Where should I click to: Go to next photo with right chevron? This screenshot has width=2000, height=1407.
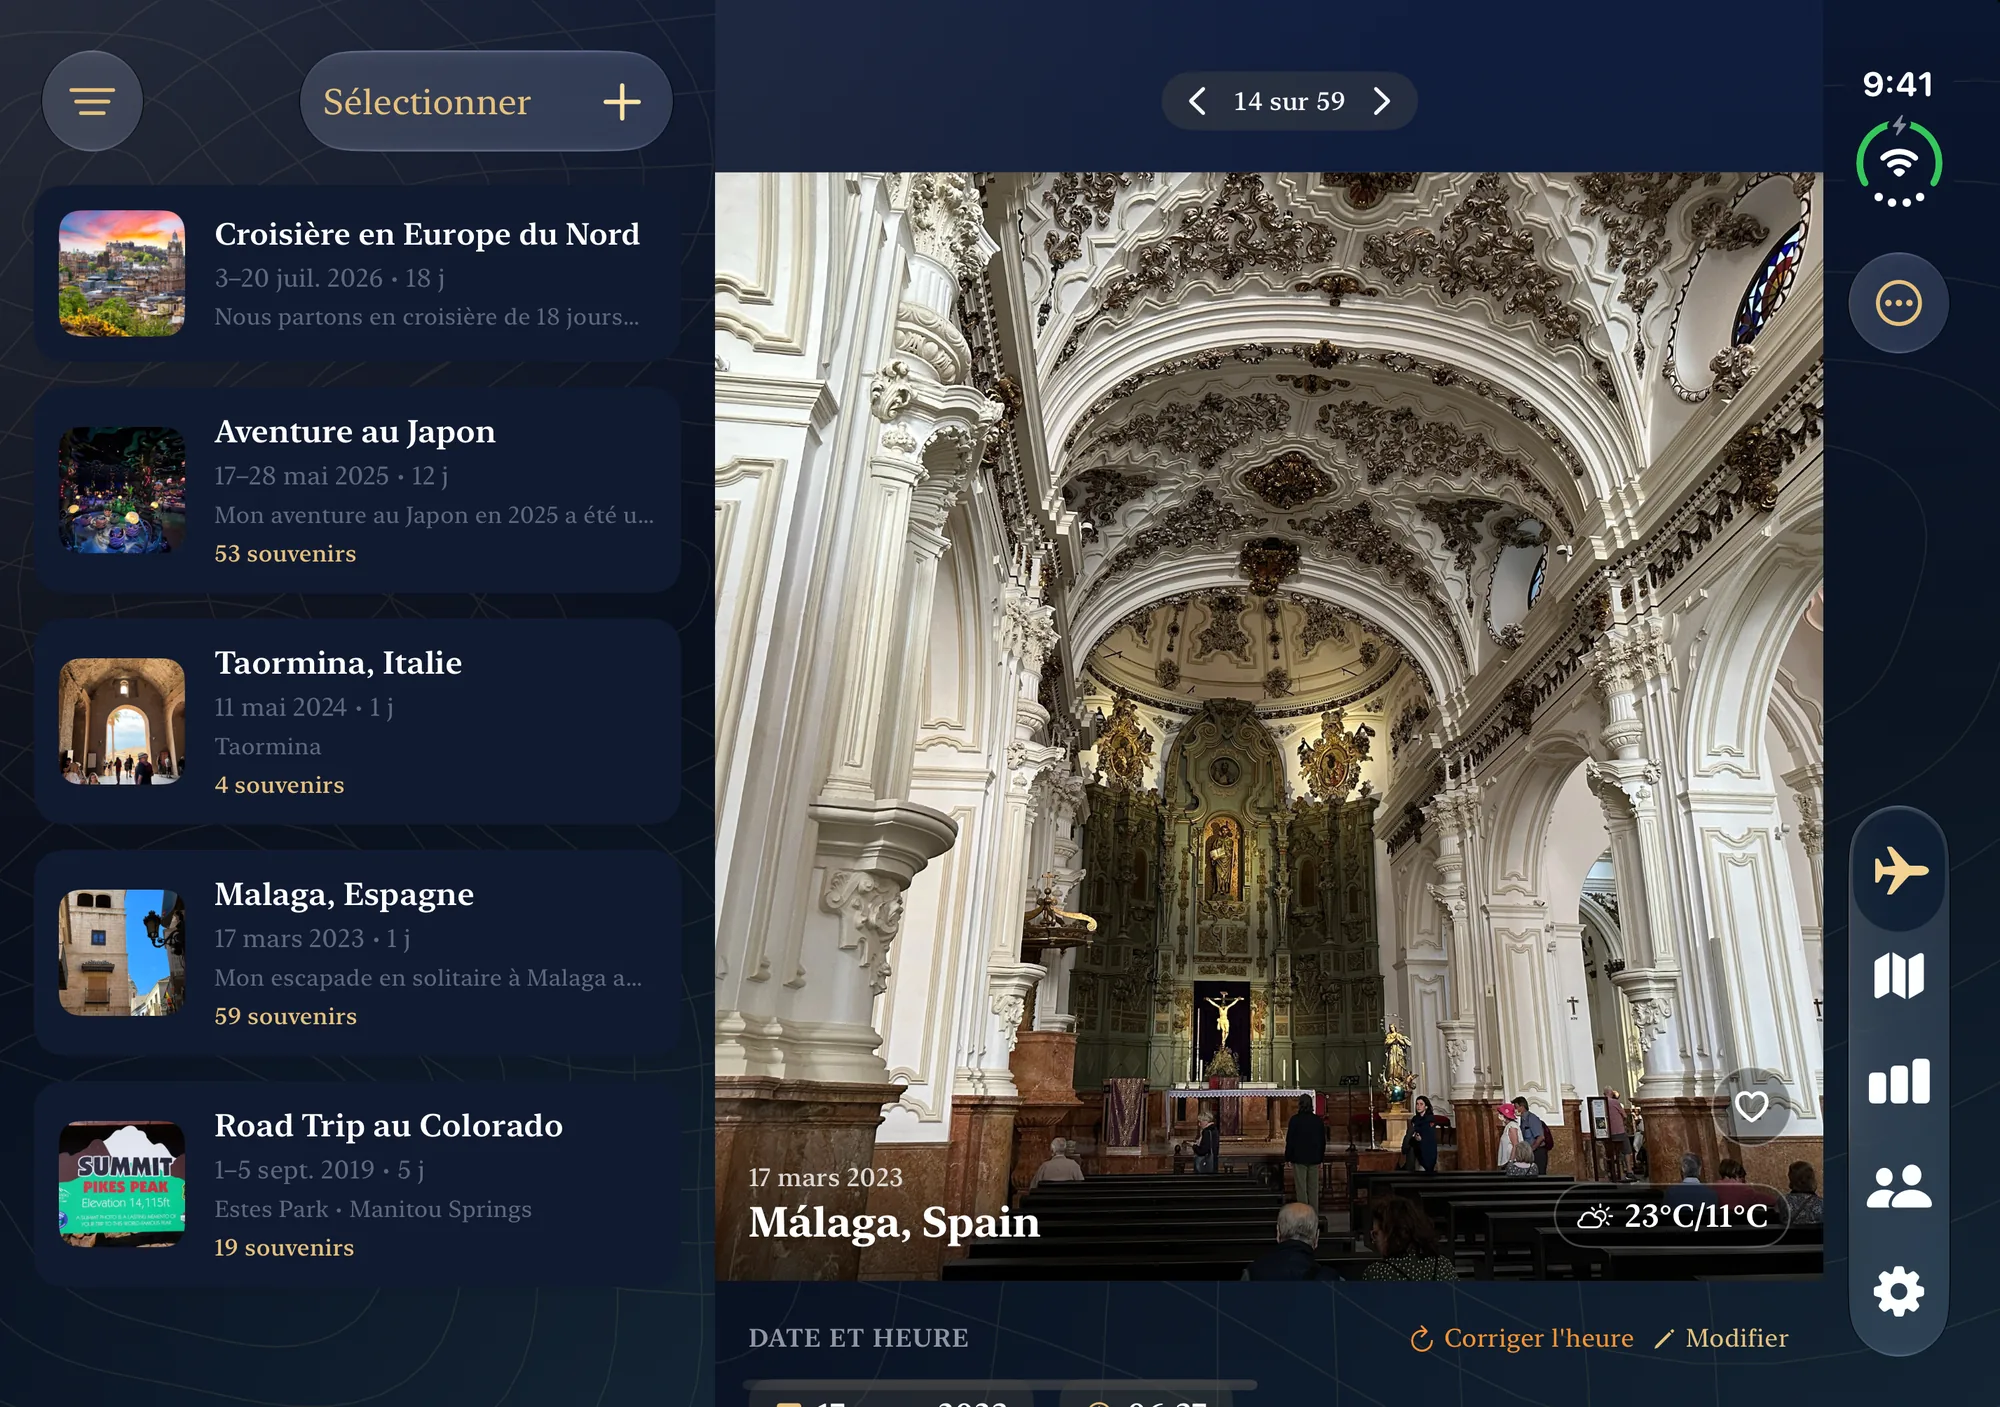1381,101
